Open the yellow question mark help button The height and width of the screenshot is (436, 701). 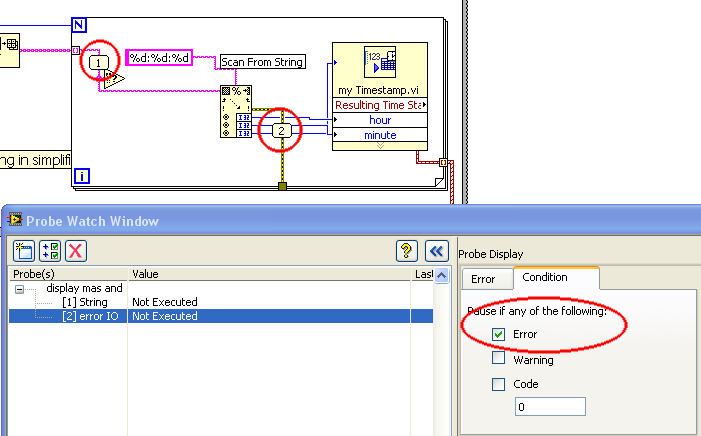pos(407,250)
